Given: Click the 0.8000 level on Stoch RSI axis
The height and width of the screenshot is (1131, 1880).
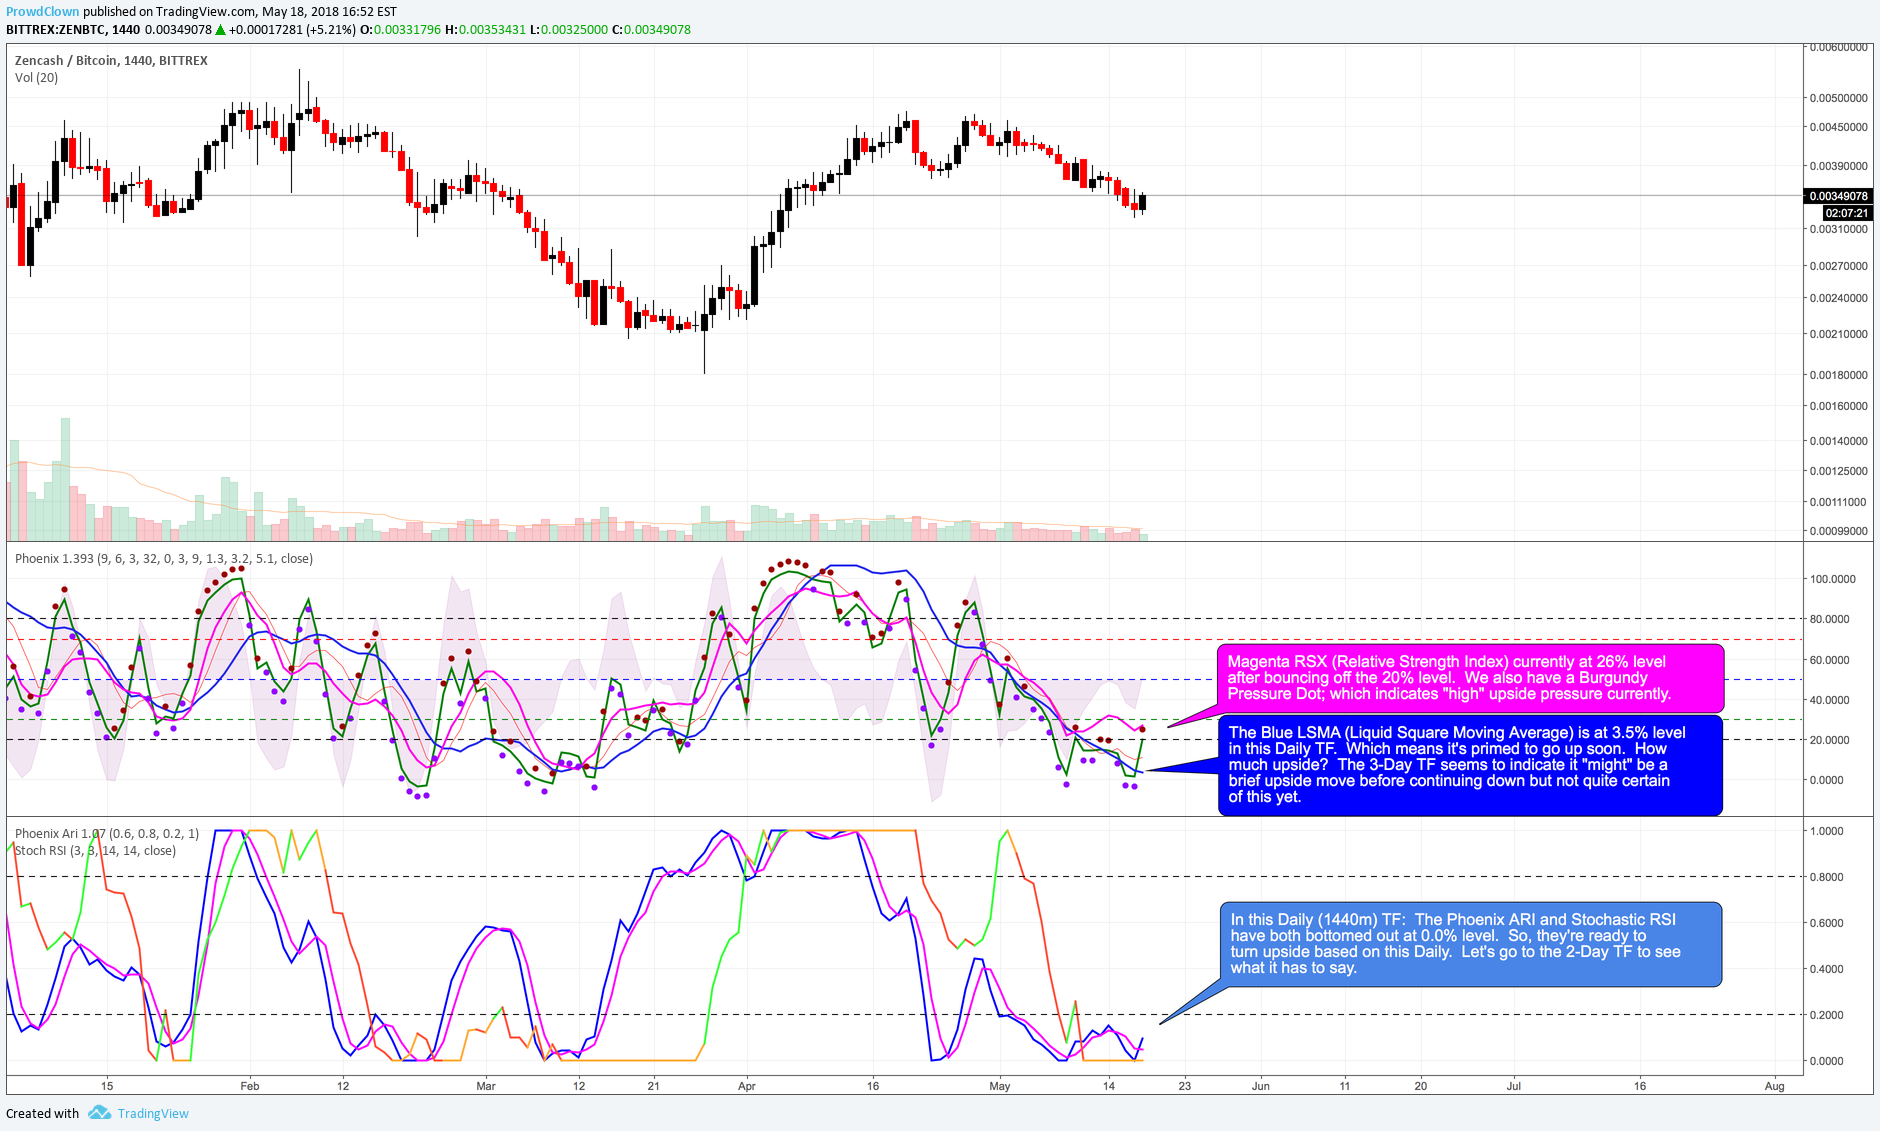Looking at the screenshot, I should [x=1828, y=877].
